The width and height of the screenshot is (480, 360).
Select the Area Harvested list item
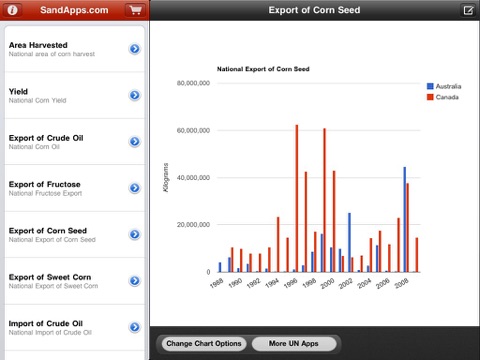click(75, 49)
